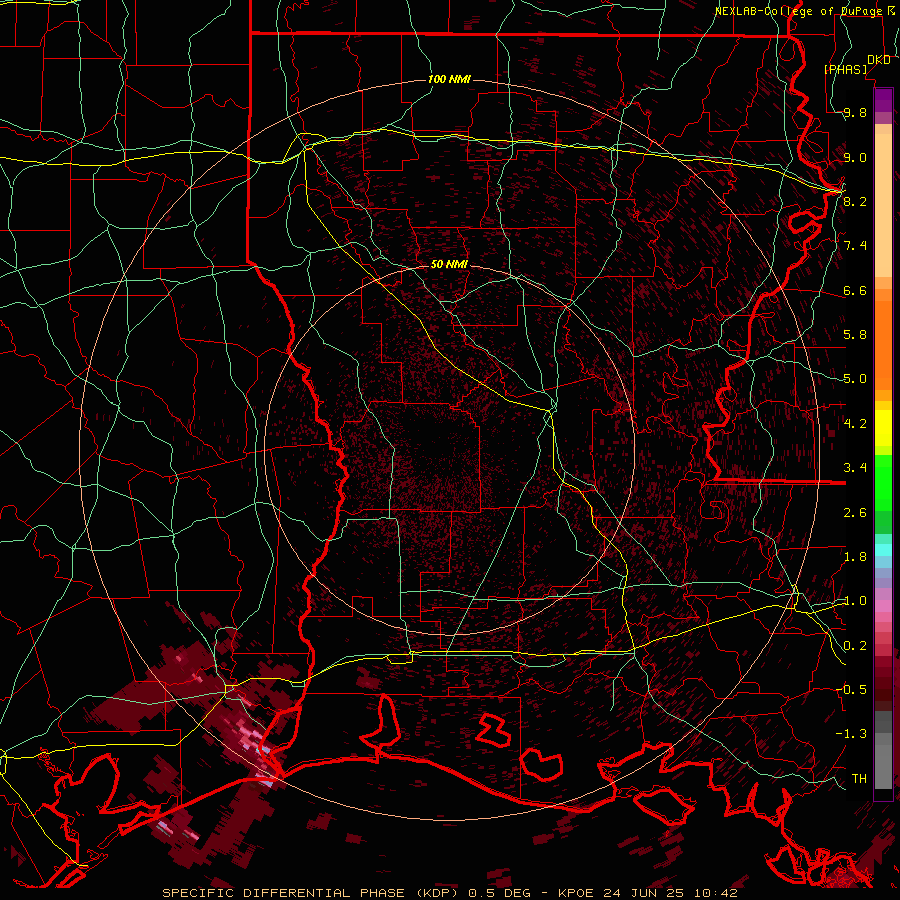Click the 9.8 value on the color scale

tap(855, 113)
